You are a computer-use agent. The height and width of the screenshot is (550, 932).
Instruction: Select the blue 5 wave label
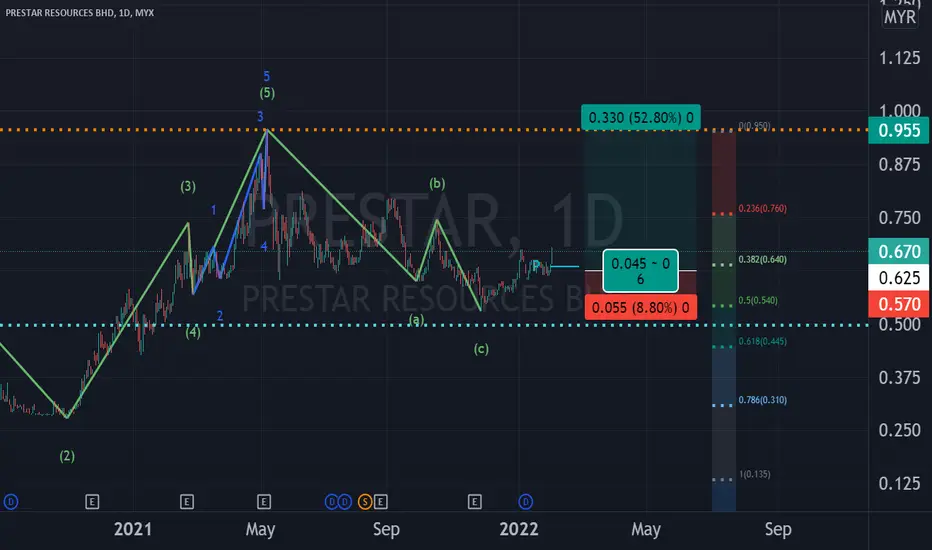tap(266, 76)
